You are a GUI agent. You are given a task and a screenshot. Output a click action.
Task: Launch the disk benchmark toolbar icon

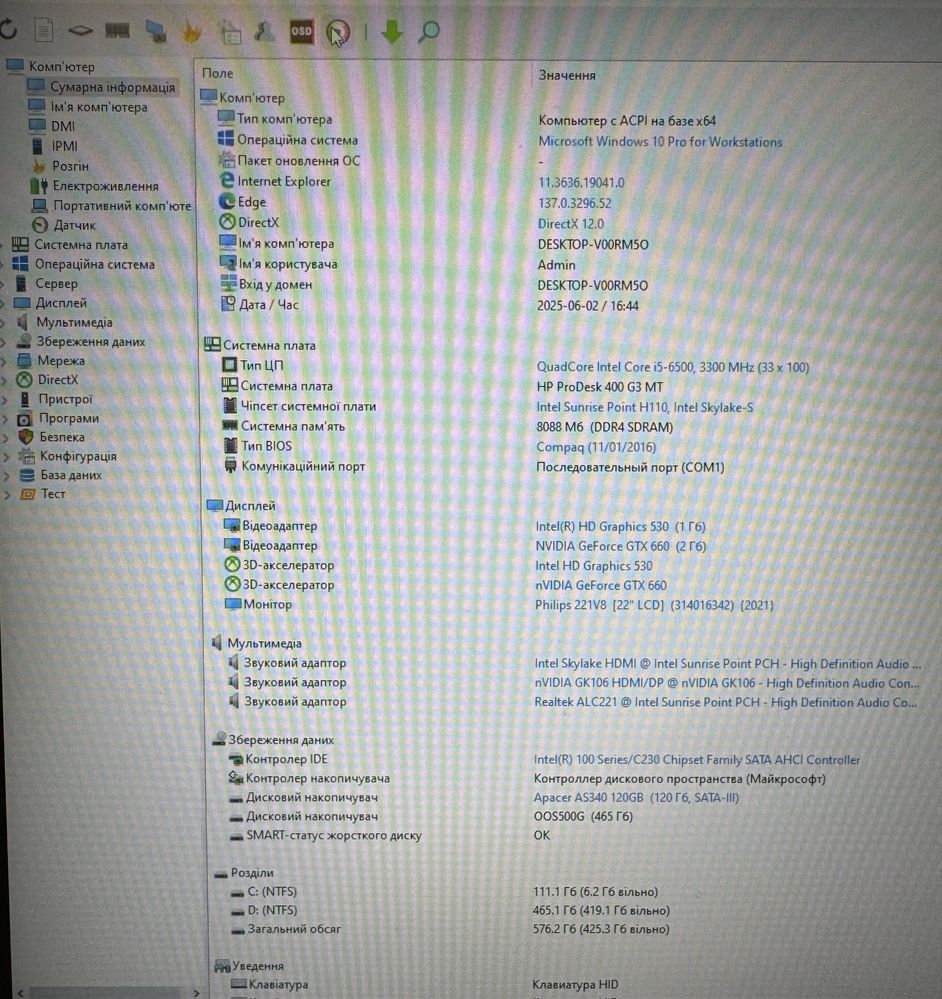(80, 30)
